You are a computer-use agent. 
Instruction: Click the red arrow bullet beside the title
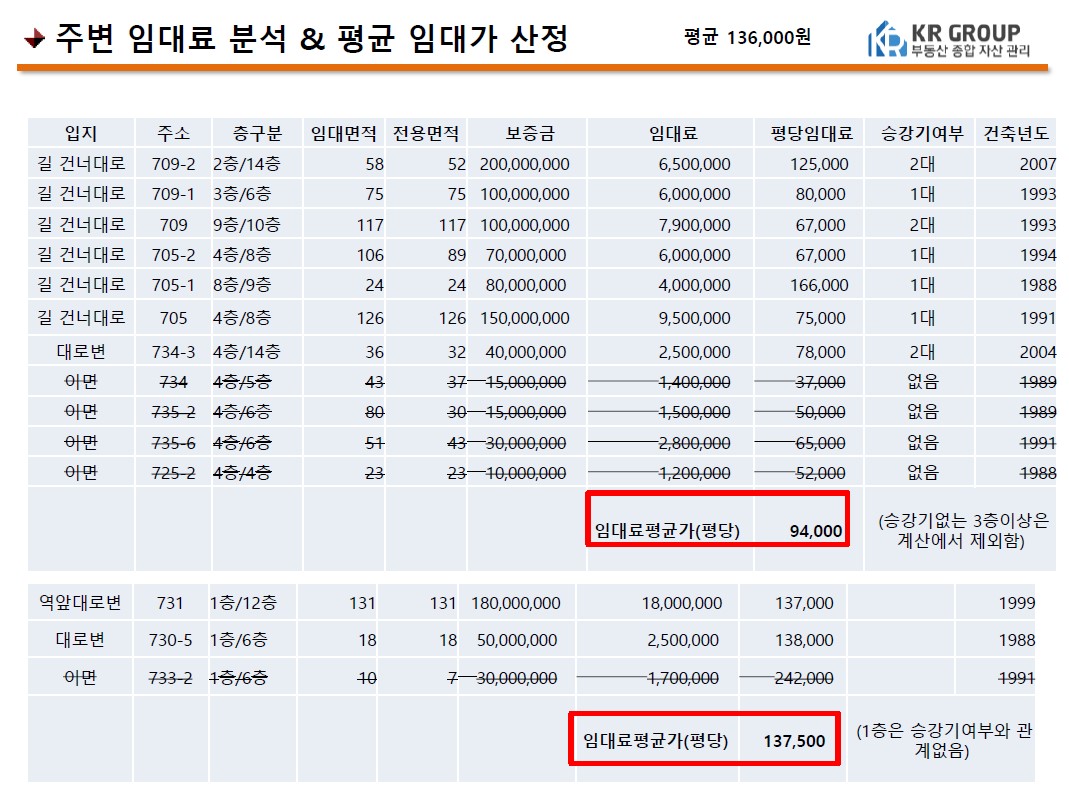coord(34,40)
